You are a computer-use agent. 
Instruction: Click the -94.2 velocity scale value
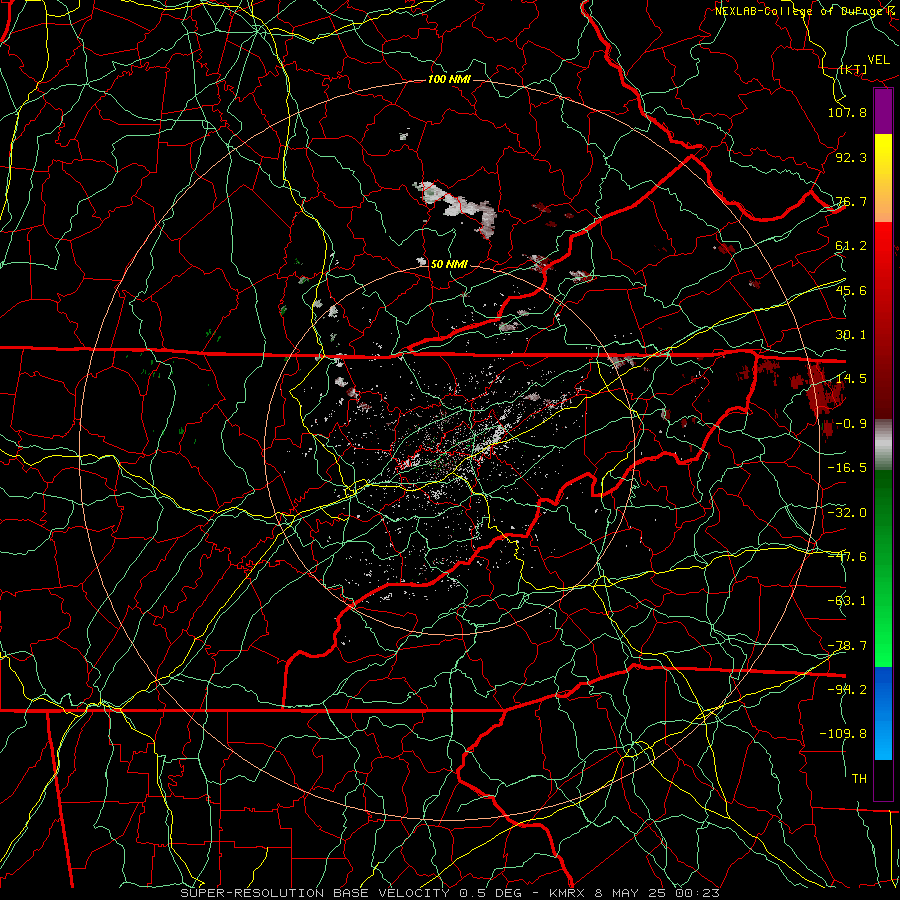click(847, 690)
